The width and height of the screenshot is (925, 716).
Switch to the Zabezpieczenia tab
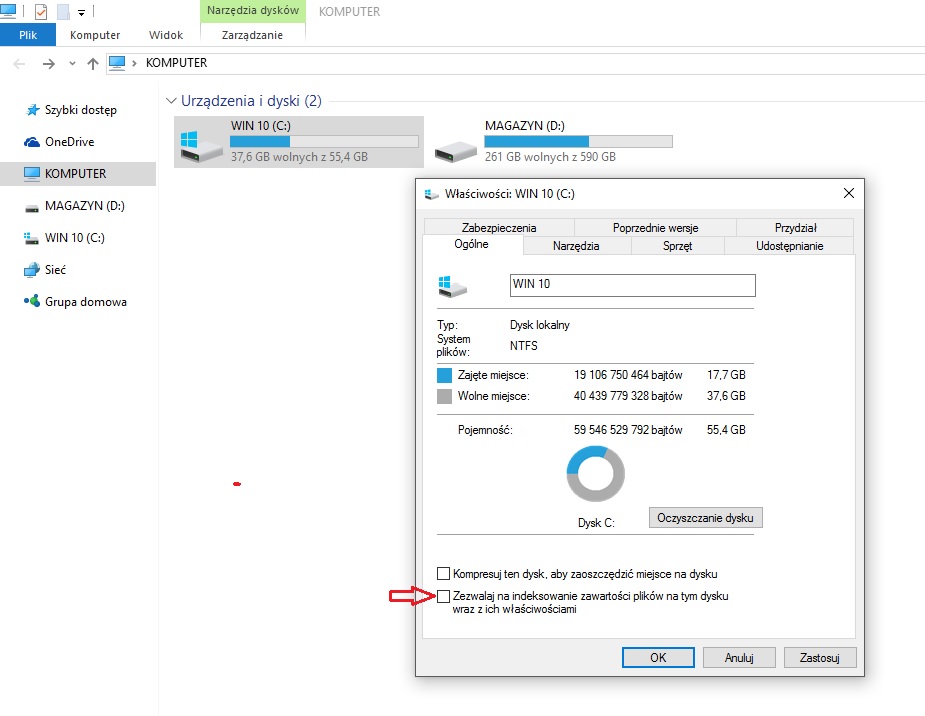click(499, 228)
